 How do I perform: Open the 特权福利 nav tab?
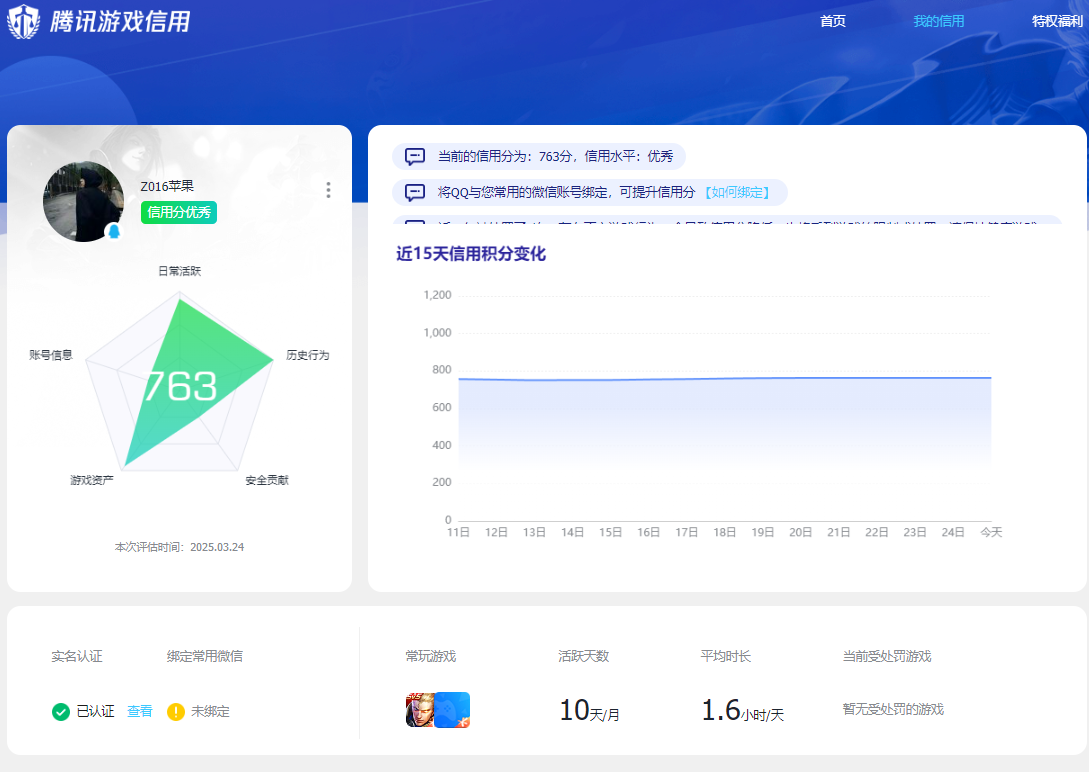click(1057, 21)
